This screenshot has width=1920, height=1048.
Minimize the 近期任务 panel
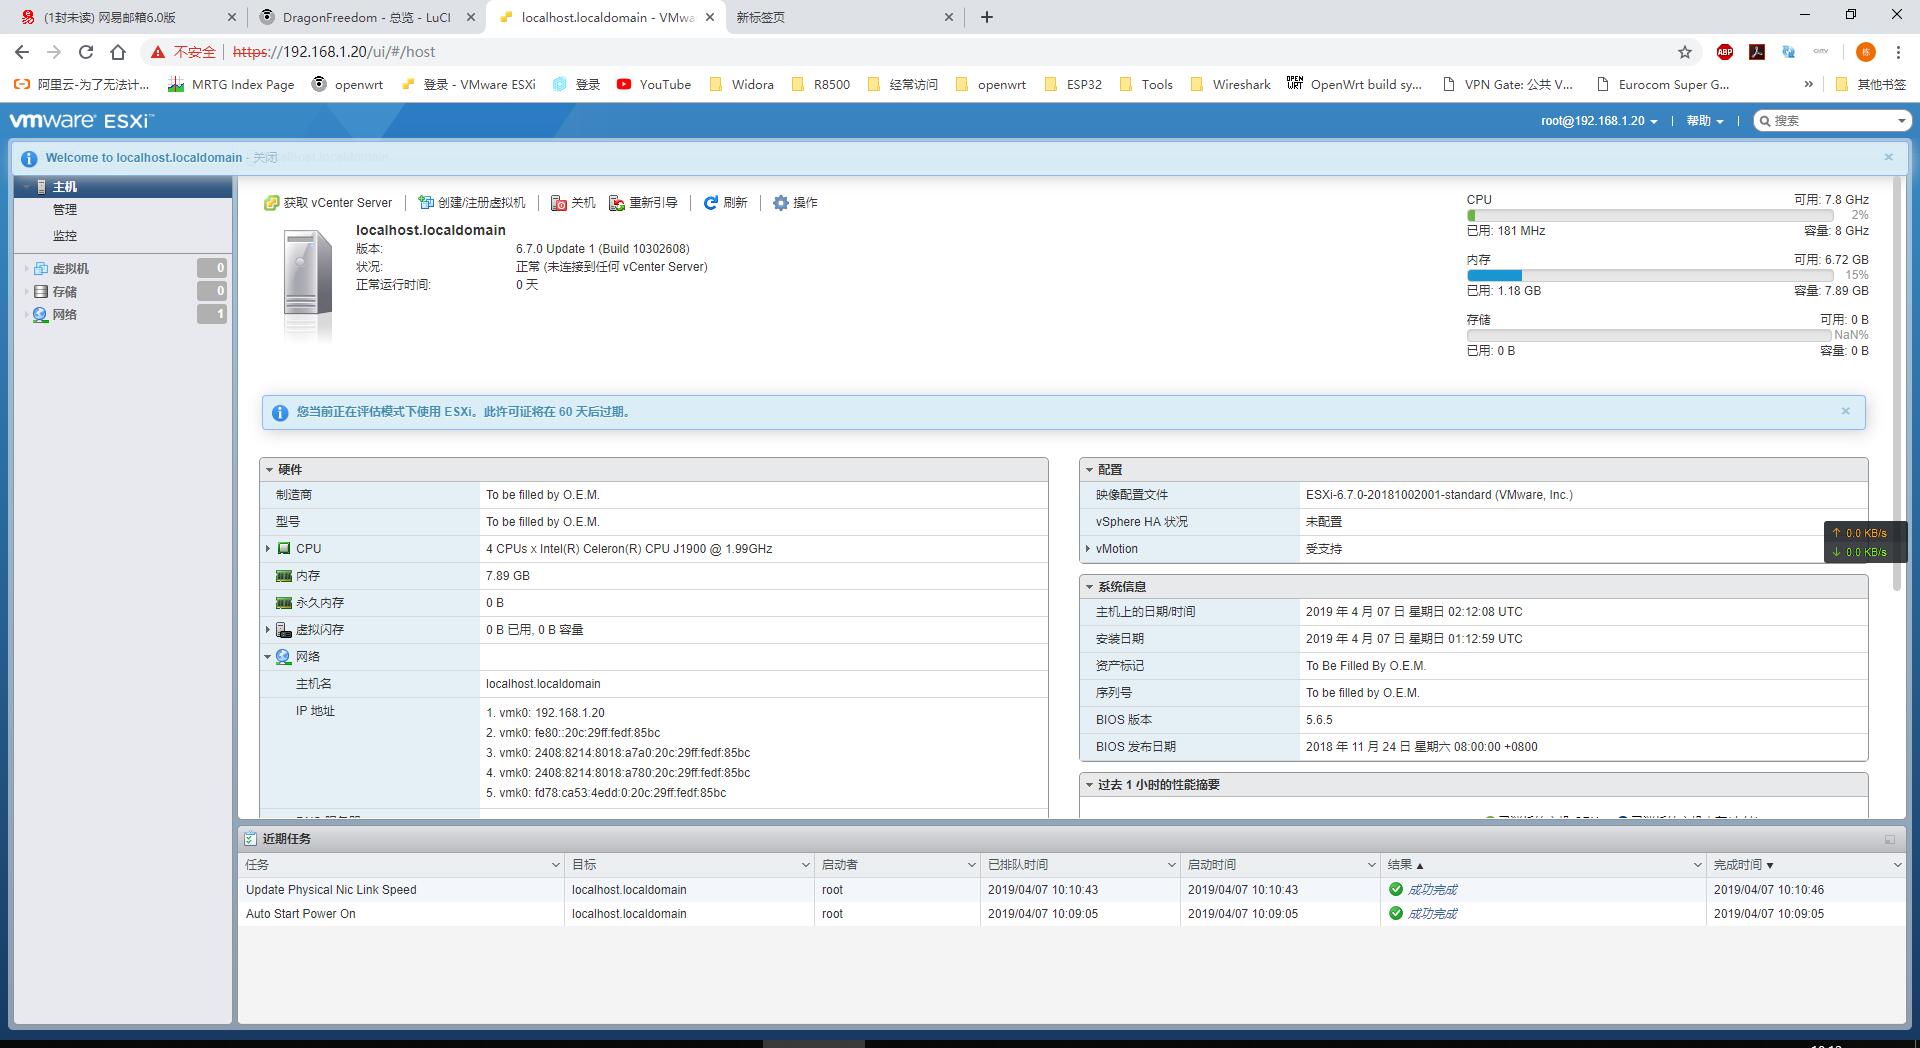1890,840
